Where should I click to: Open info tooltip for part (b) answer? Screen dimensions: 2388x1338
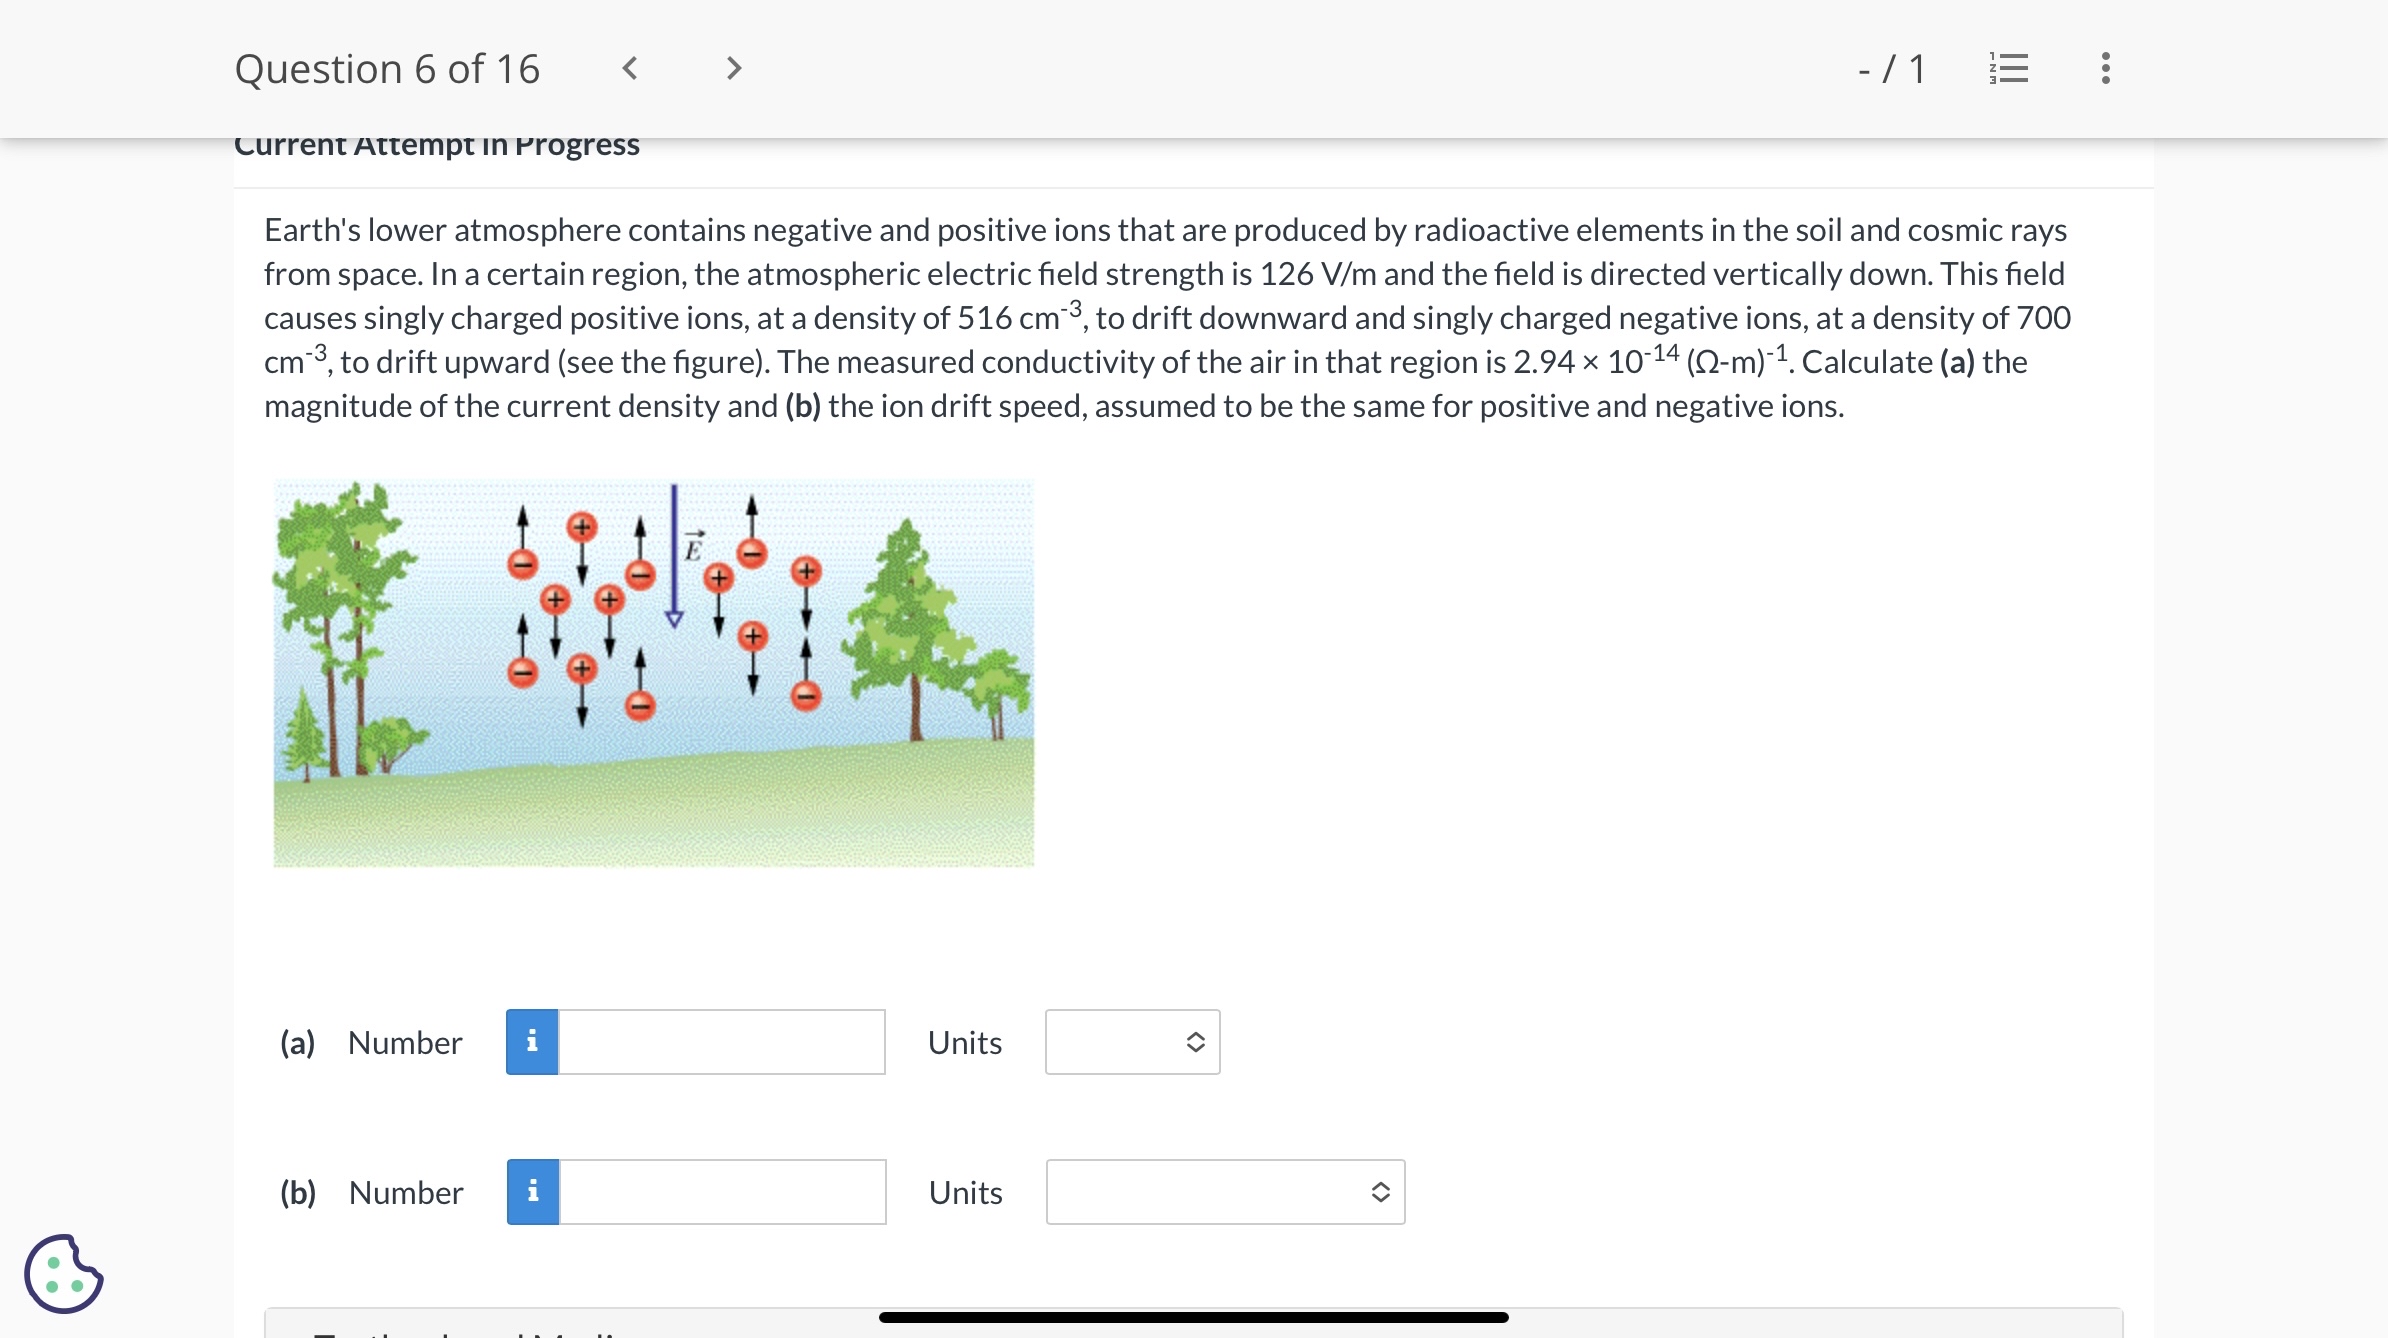532,1191
